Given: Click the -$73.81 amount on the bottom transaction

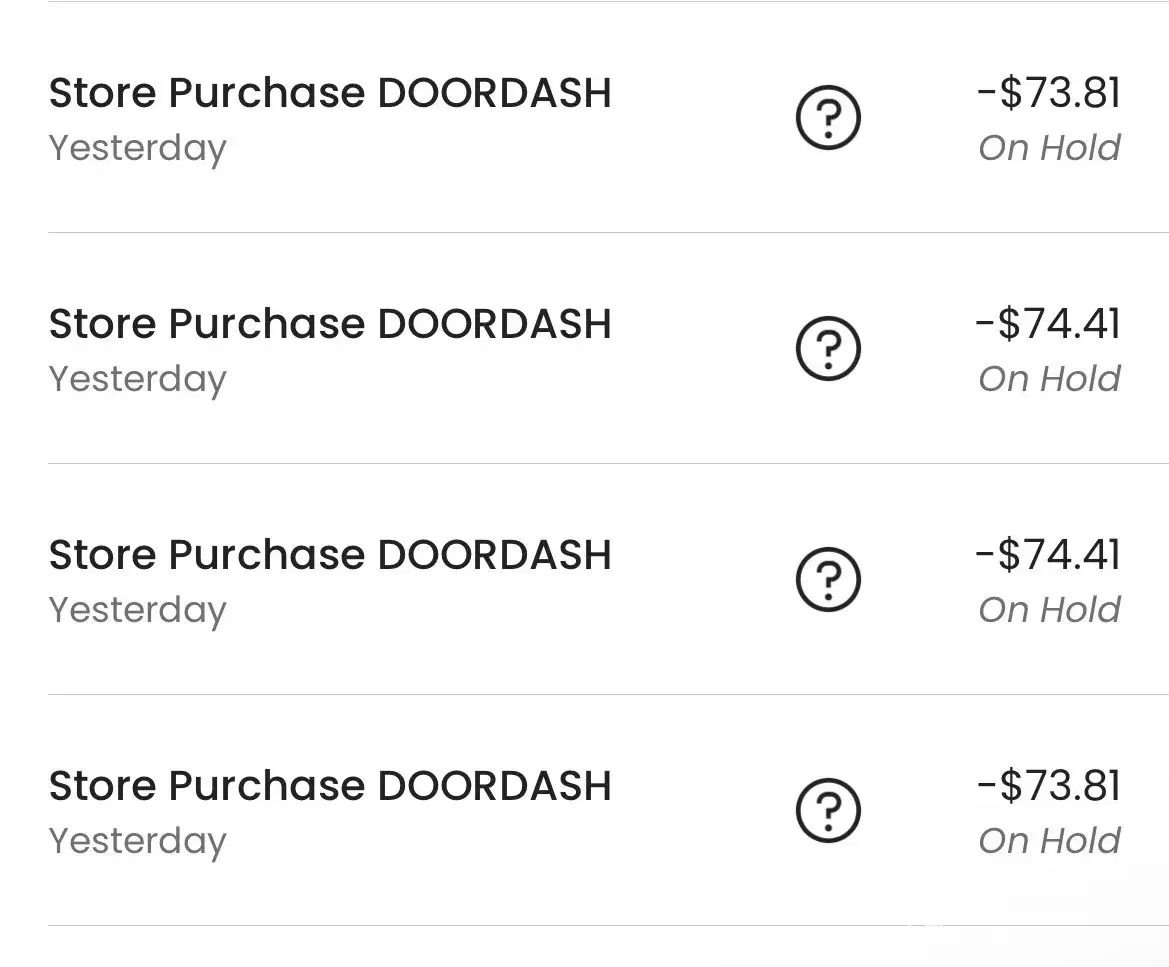Looking at the screenshot, I should 1049,786.
